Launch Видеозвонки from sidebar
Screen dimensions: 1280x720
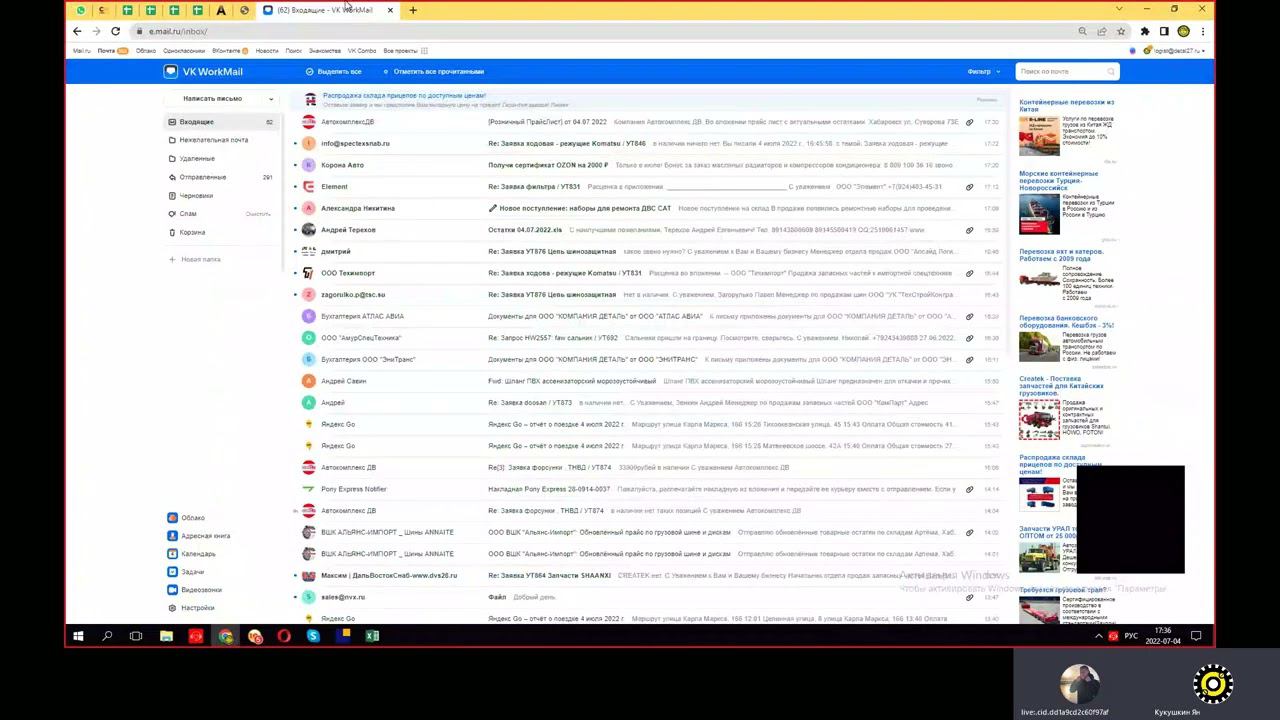click(195, 590)
